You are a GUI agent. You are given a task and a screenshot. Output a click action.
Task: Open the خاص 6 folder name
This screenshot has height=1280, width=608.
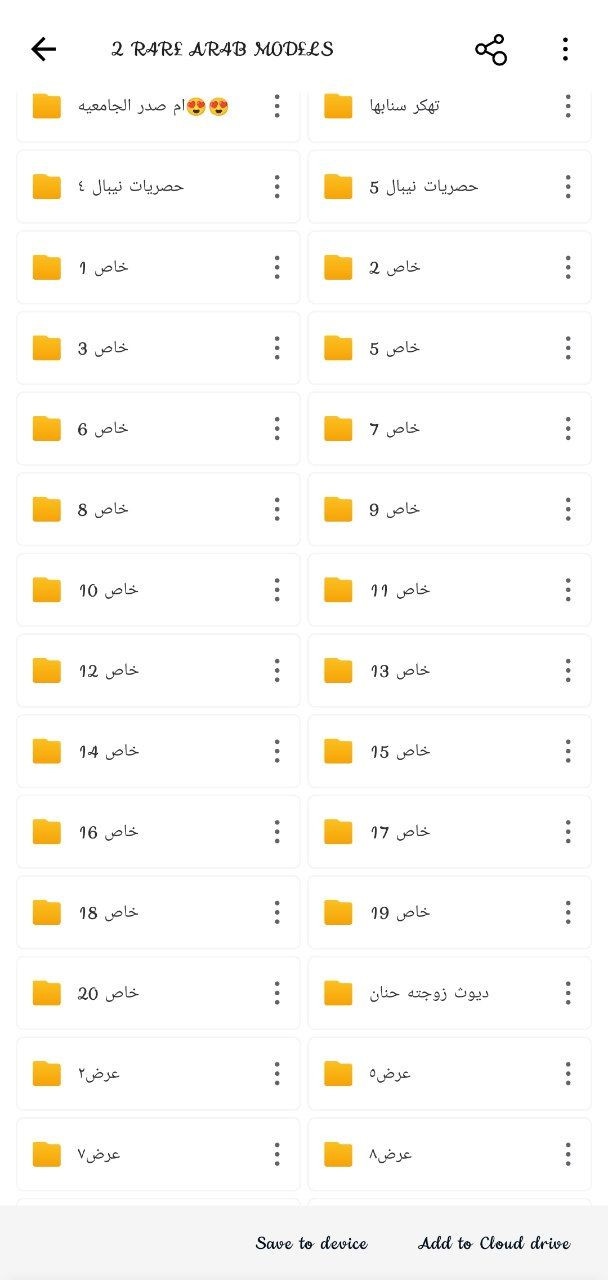click(x=103, y=428)
